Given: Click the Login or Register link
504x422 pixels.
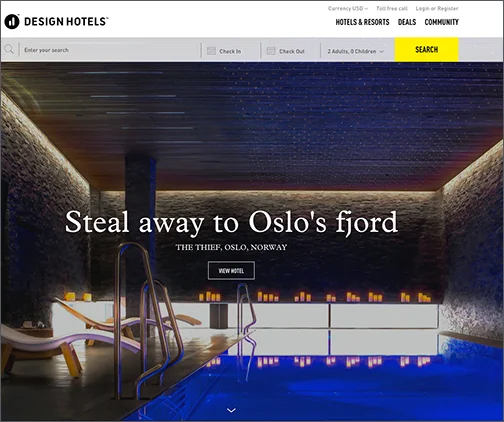Looking at the screenshot, I should [x=437, y=8].
